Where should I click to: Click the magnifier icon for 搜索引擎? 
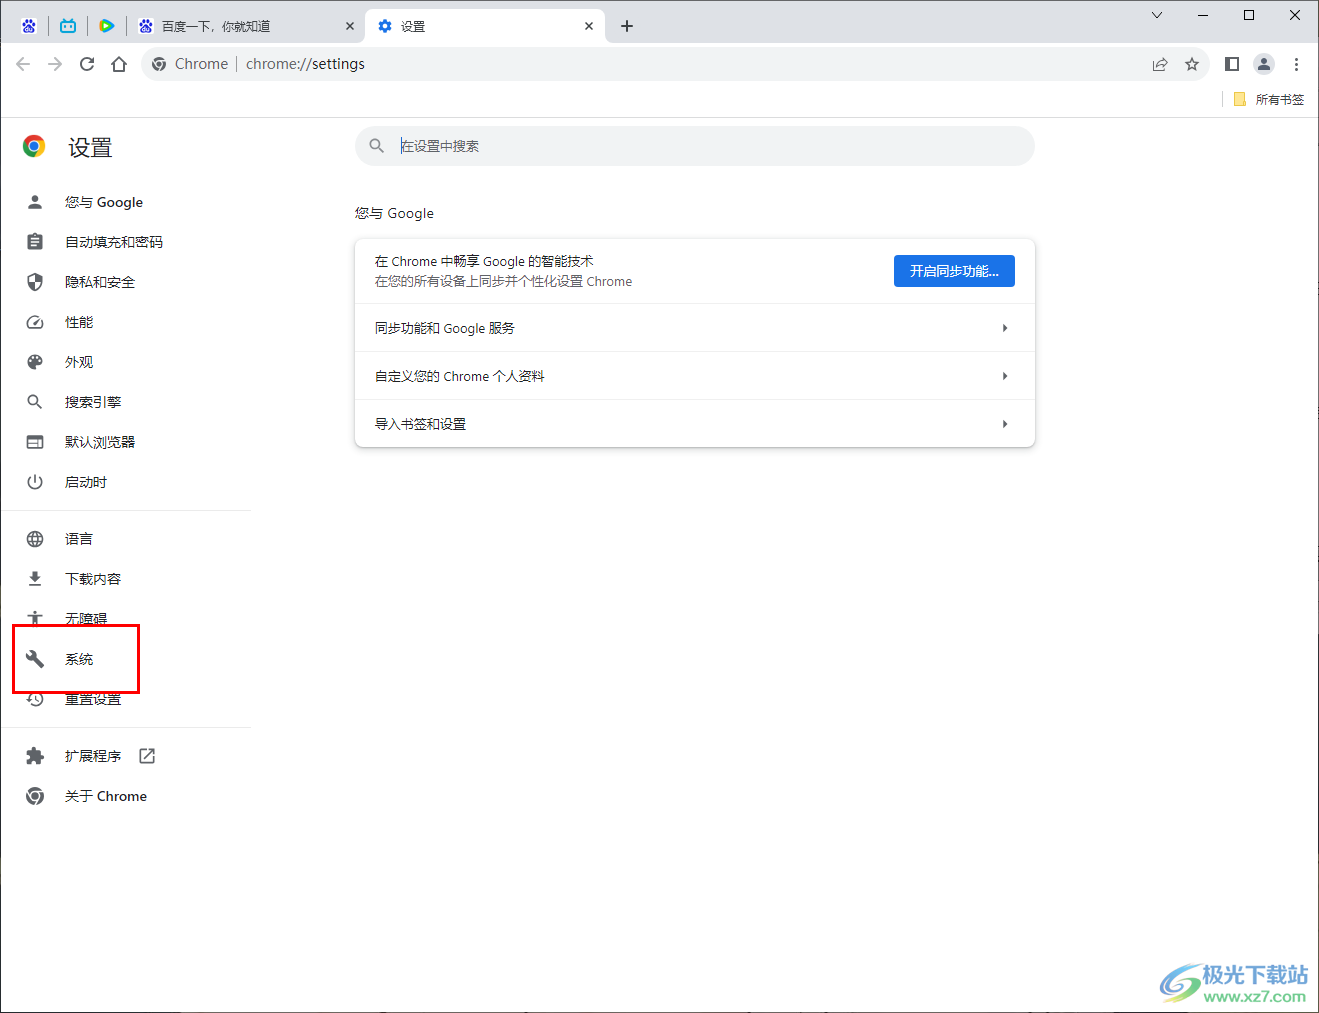point(35,402)
